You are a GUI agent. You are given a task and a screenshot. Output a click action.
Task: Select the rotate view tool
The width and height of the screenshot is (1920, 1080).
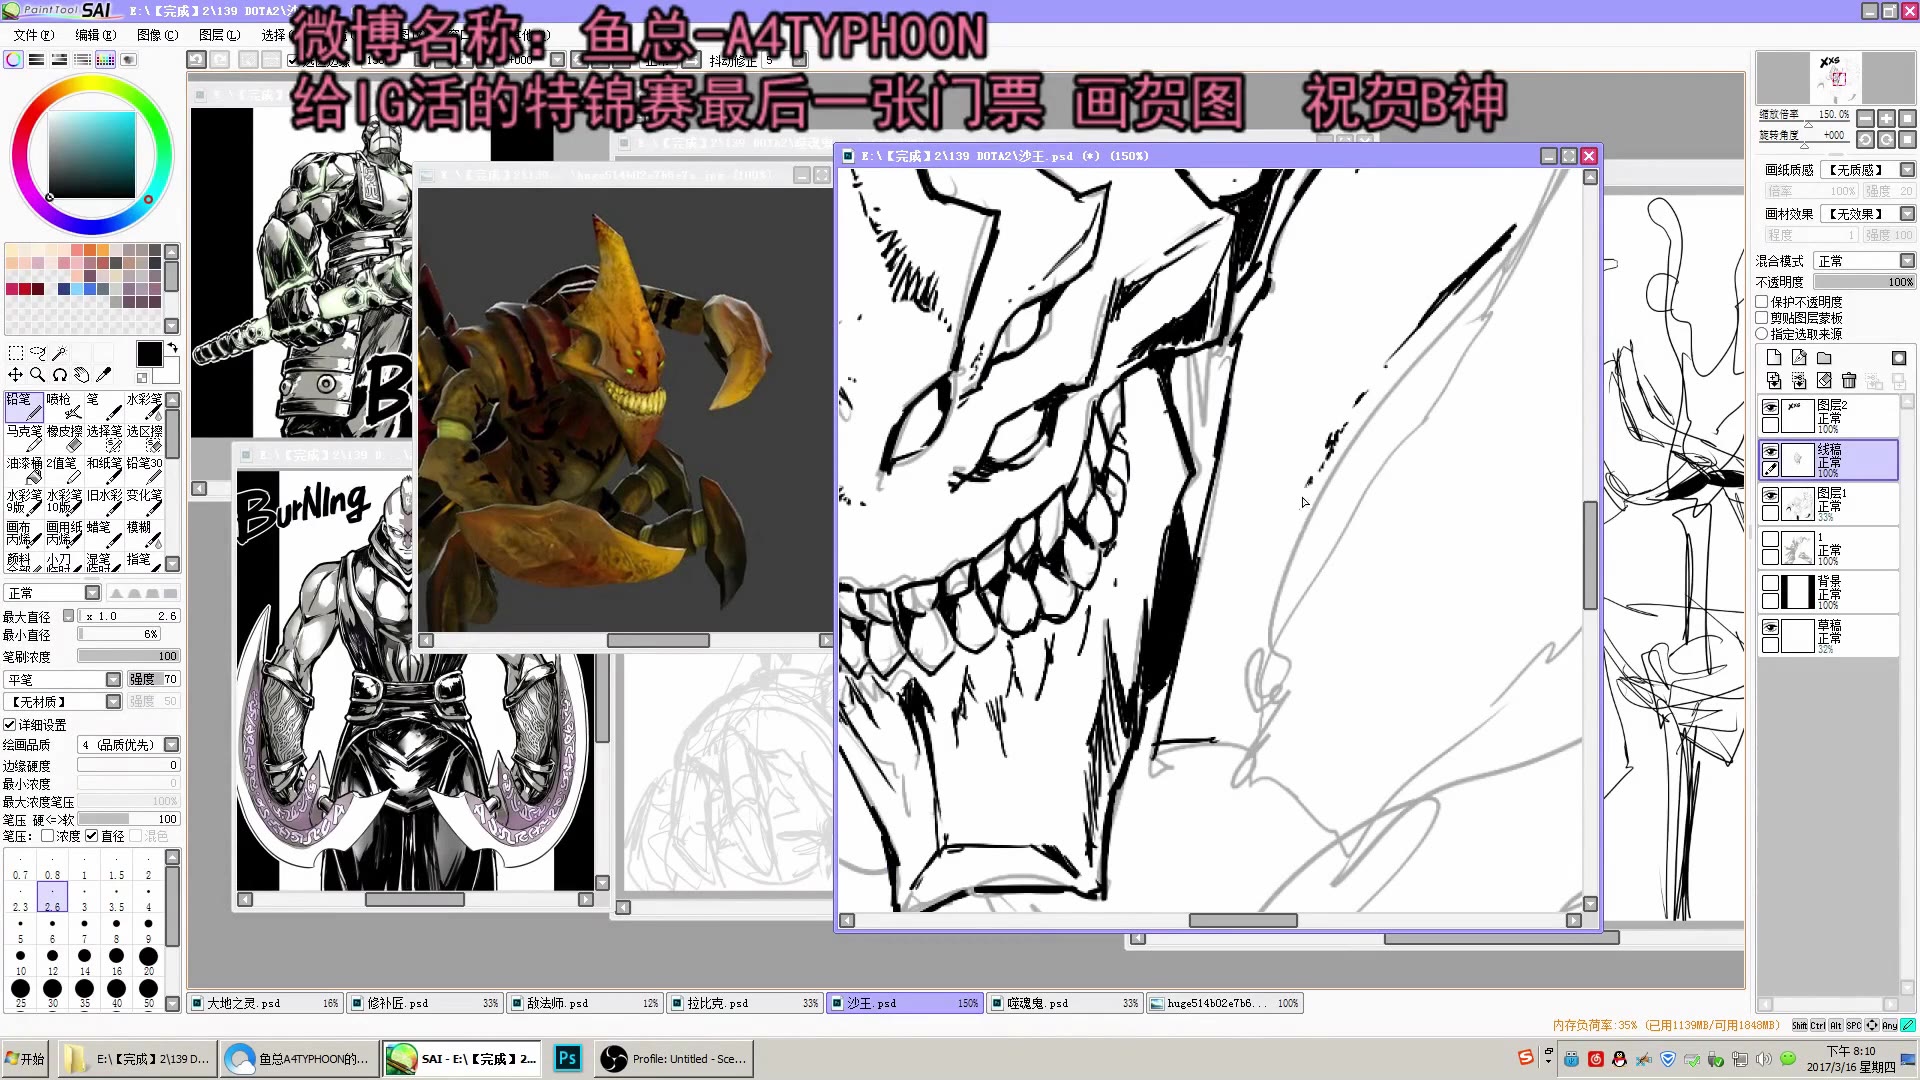tap(59, 375)
